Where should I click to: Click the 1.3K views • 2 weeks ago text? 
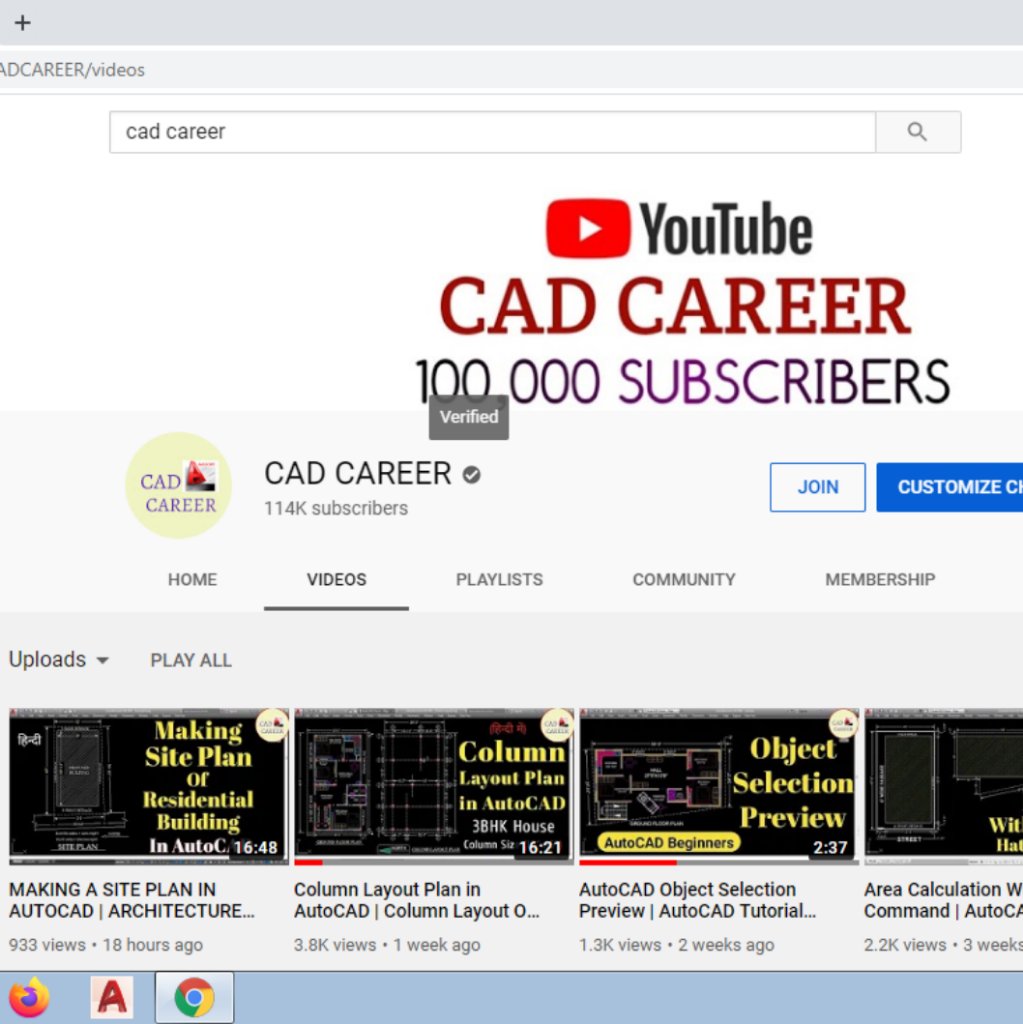coord(676,944)
